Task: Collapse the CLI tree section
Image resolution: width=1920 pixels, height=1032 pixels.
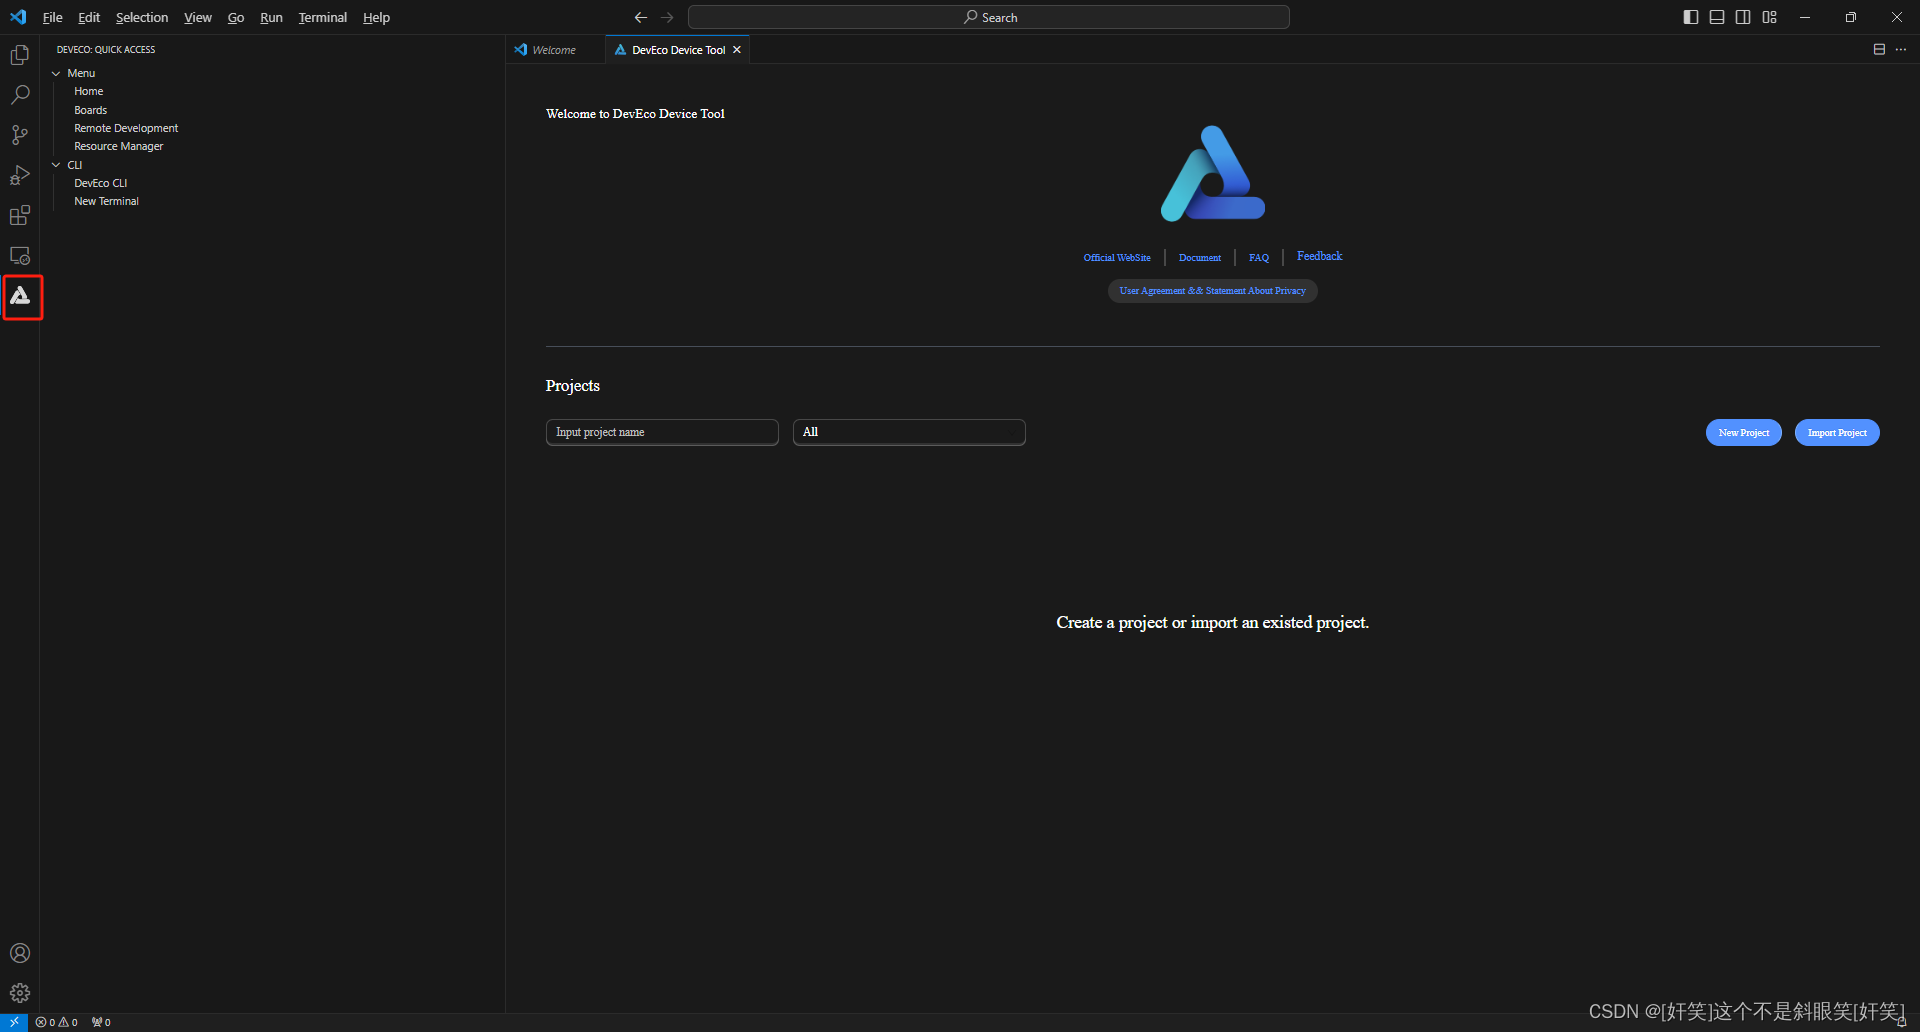Action: tap(57, 165)
